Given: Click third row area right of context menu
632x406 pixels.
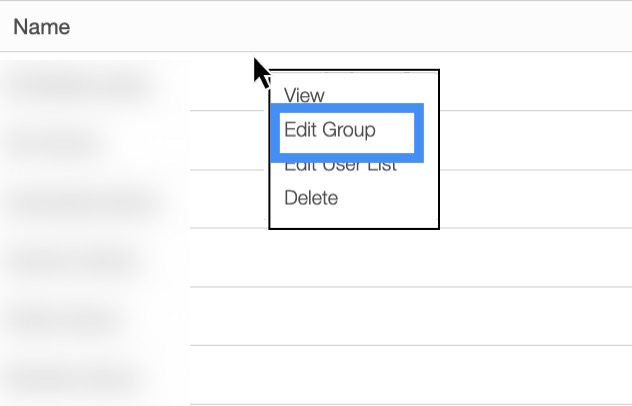Looking at the screenshot, I should 535,199.
